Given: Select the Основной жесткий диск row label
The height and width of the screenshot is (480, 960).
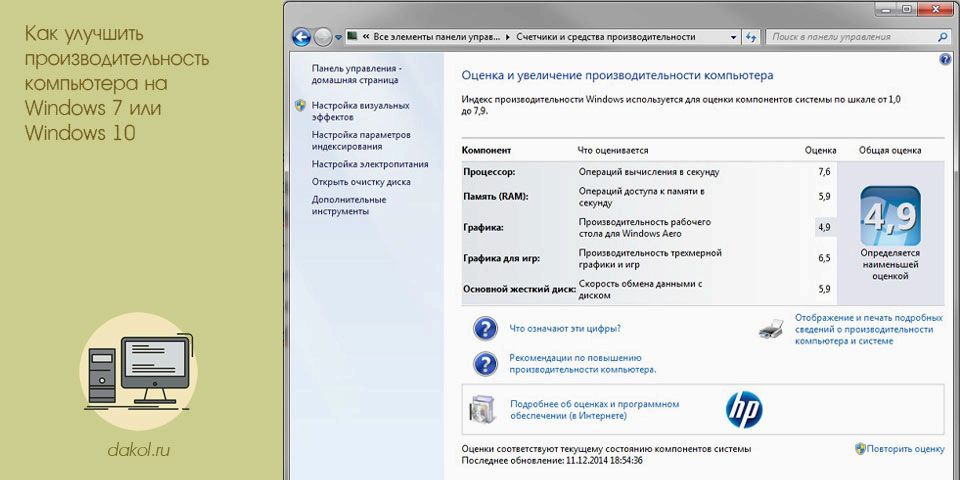Looking at the screenshot, I should [519, 289].
